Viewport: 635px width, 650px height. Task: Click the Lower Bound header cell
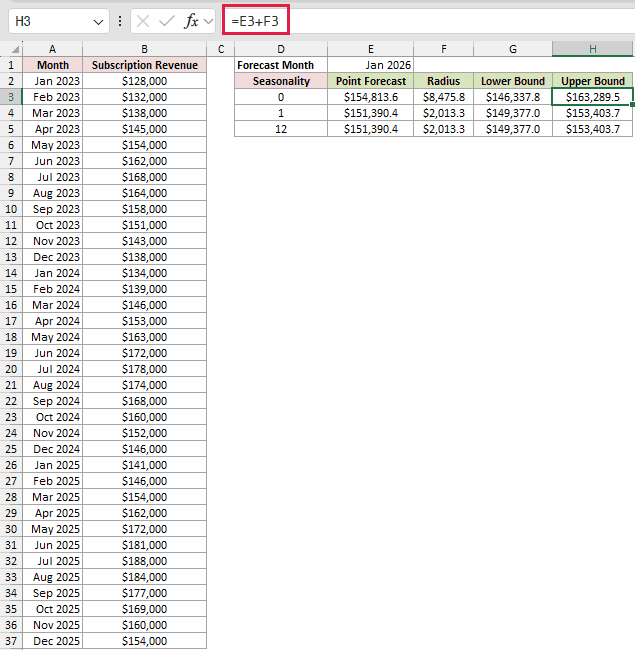(513, 81)
